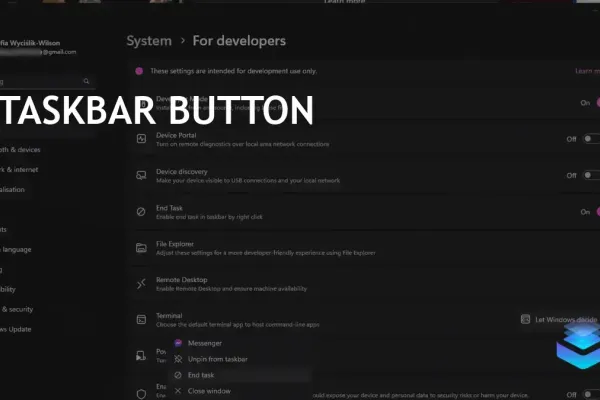The image size is (600, 400).
Task: Expand the Remote Desktop settings row
Action: coord(366,284)
